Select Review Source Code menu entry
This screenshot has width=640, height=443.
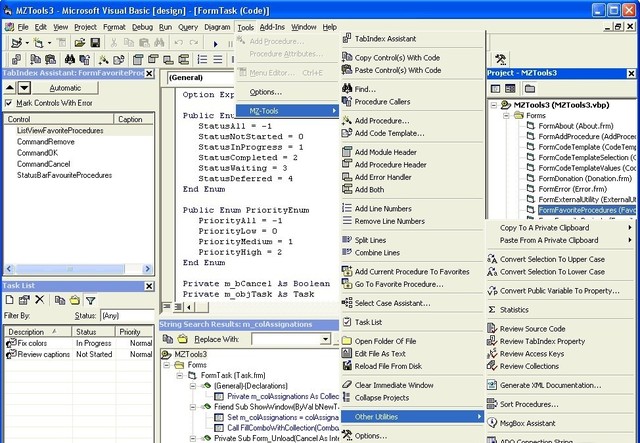533,329
